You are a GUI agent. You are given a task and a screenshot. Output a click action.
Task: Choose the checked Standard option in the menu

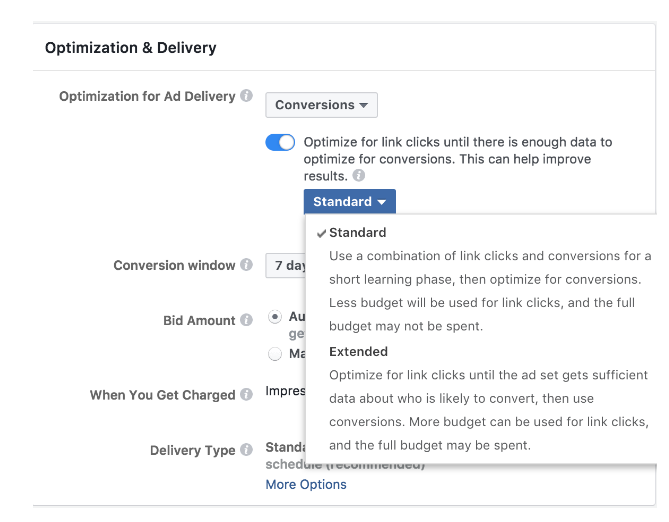click(x=357, y=233)
